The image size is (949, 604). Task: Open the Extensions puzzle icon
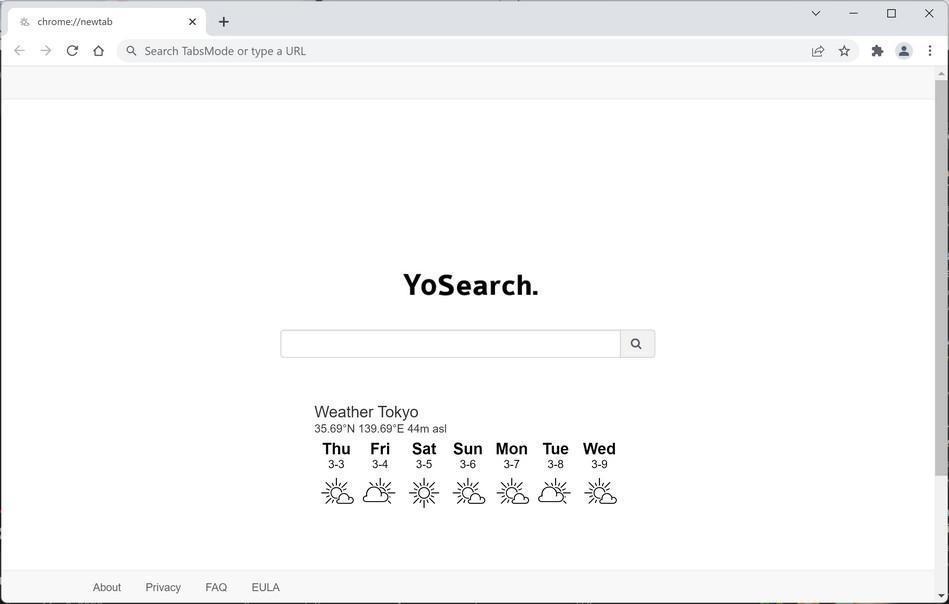[x=877, y=51]
